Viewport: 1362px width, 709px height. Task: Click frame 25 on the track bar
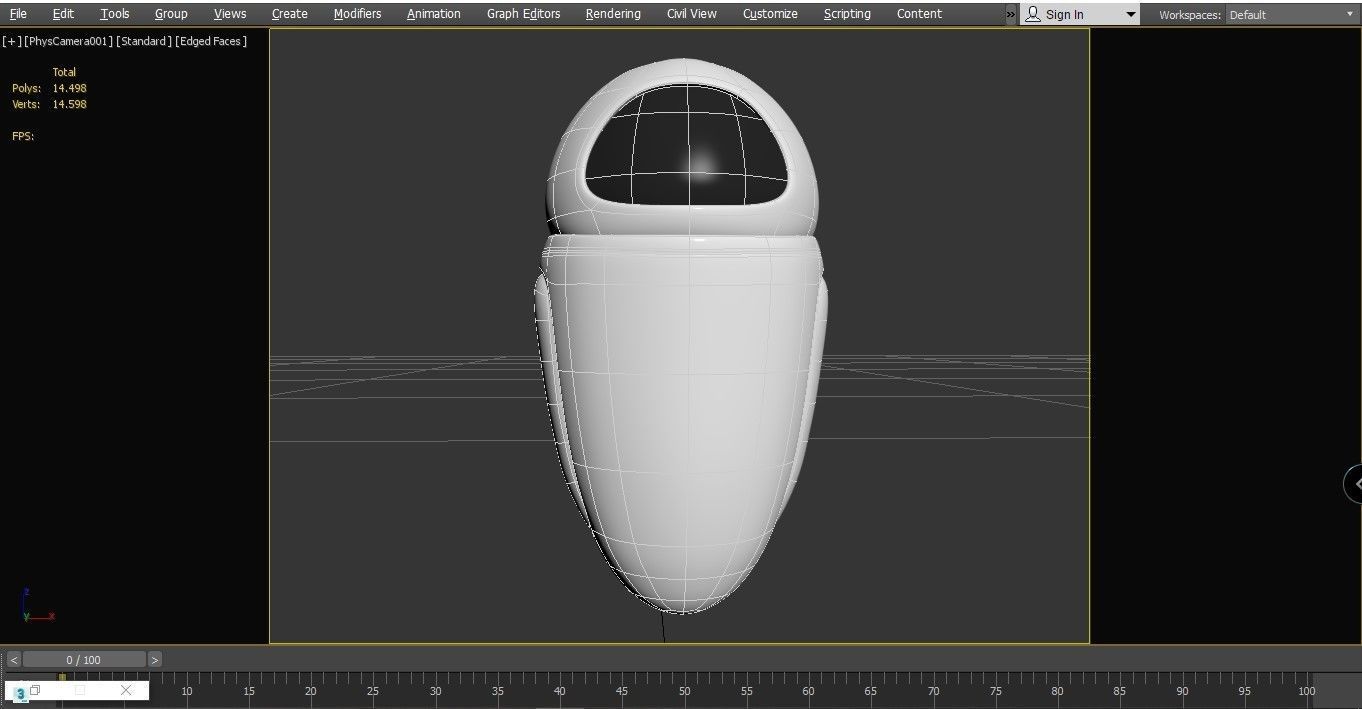point(373,691)
